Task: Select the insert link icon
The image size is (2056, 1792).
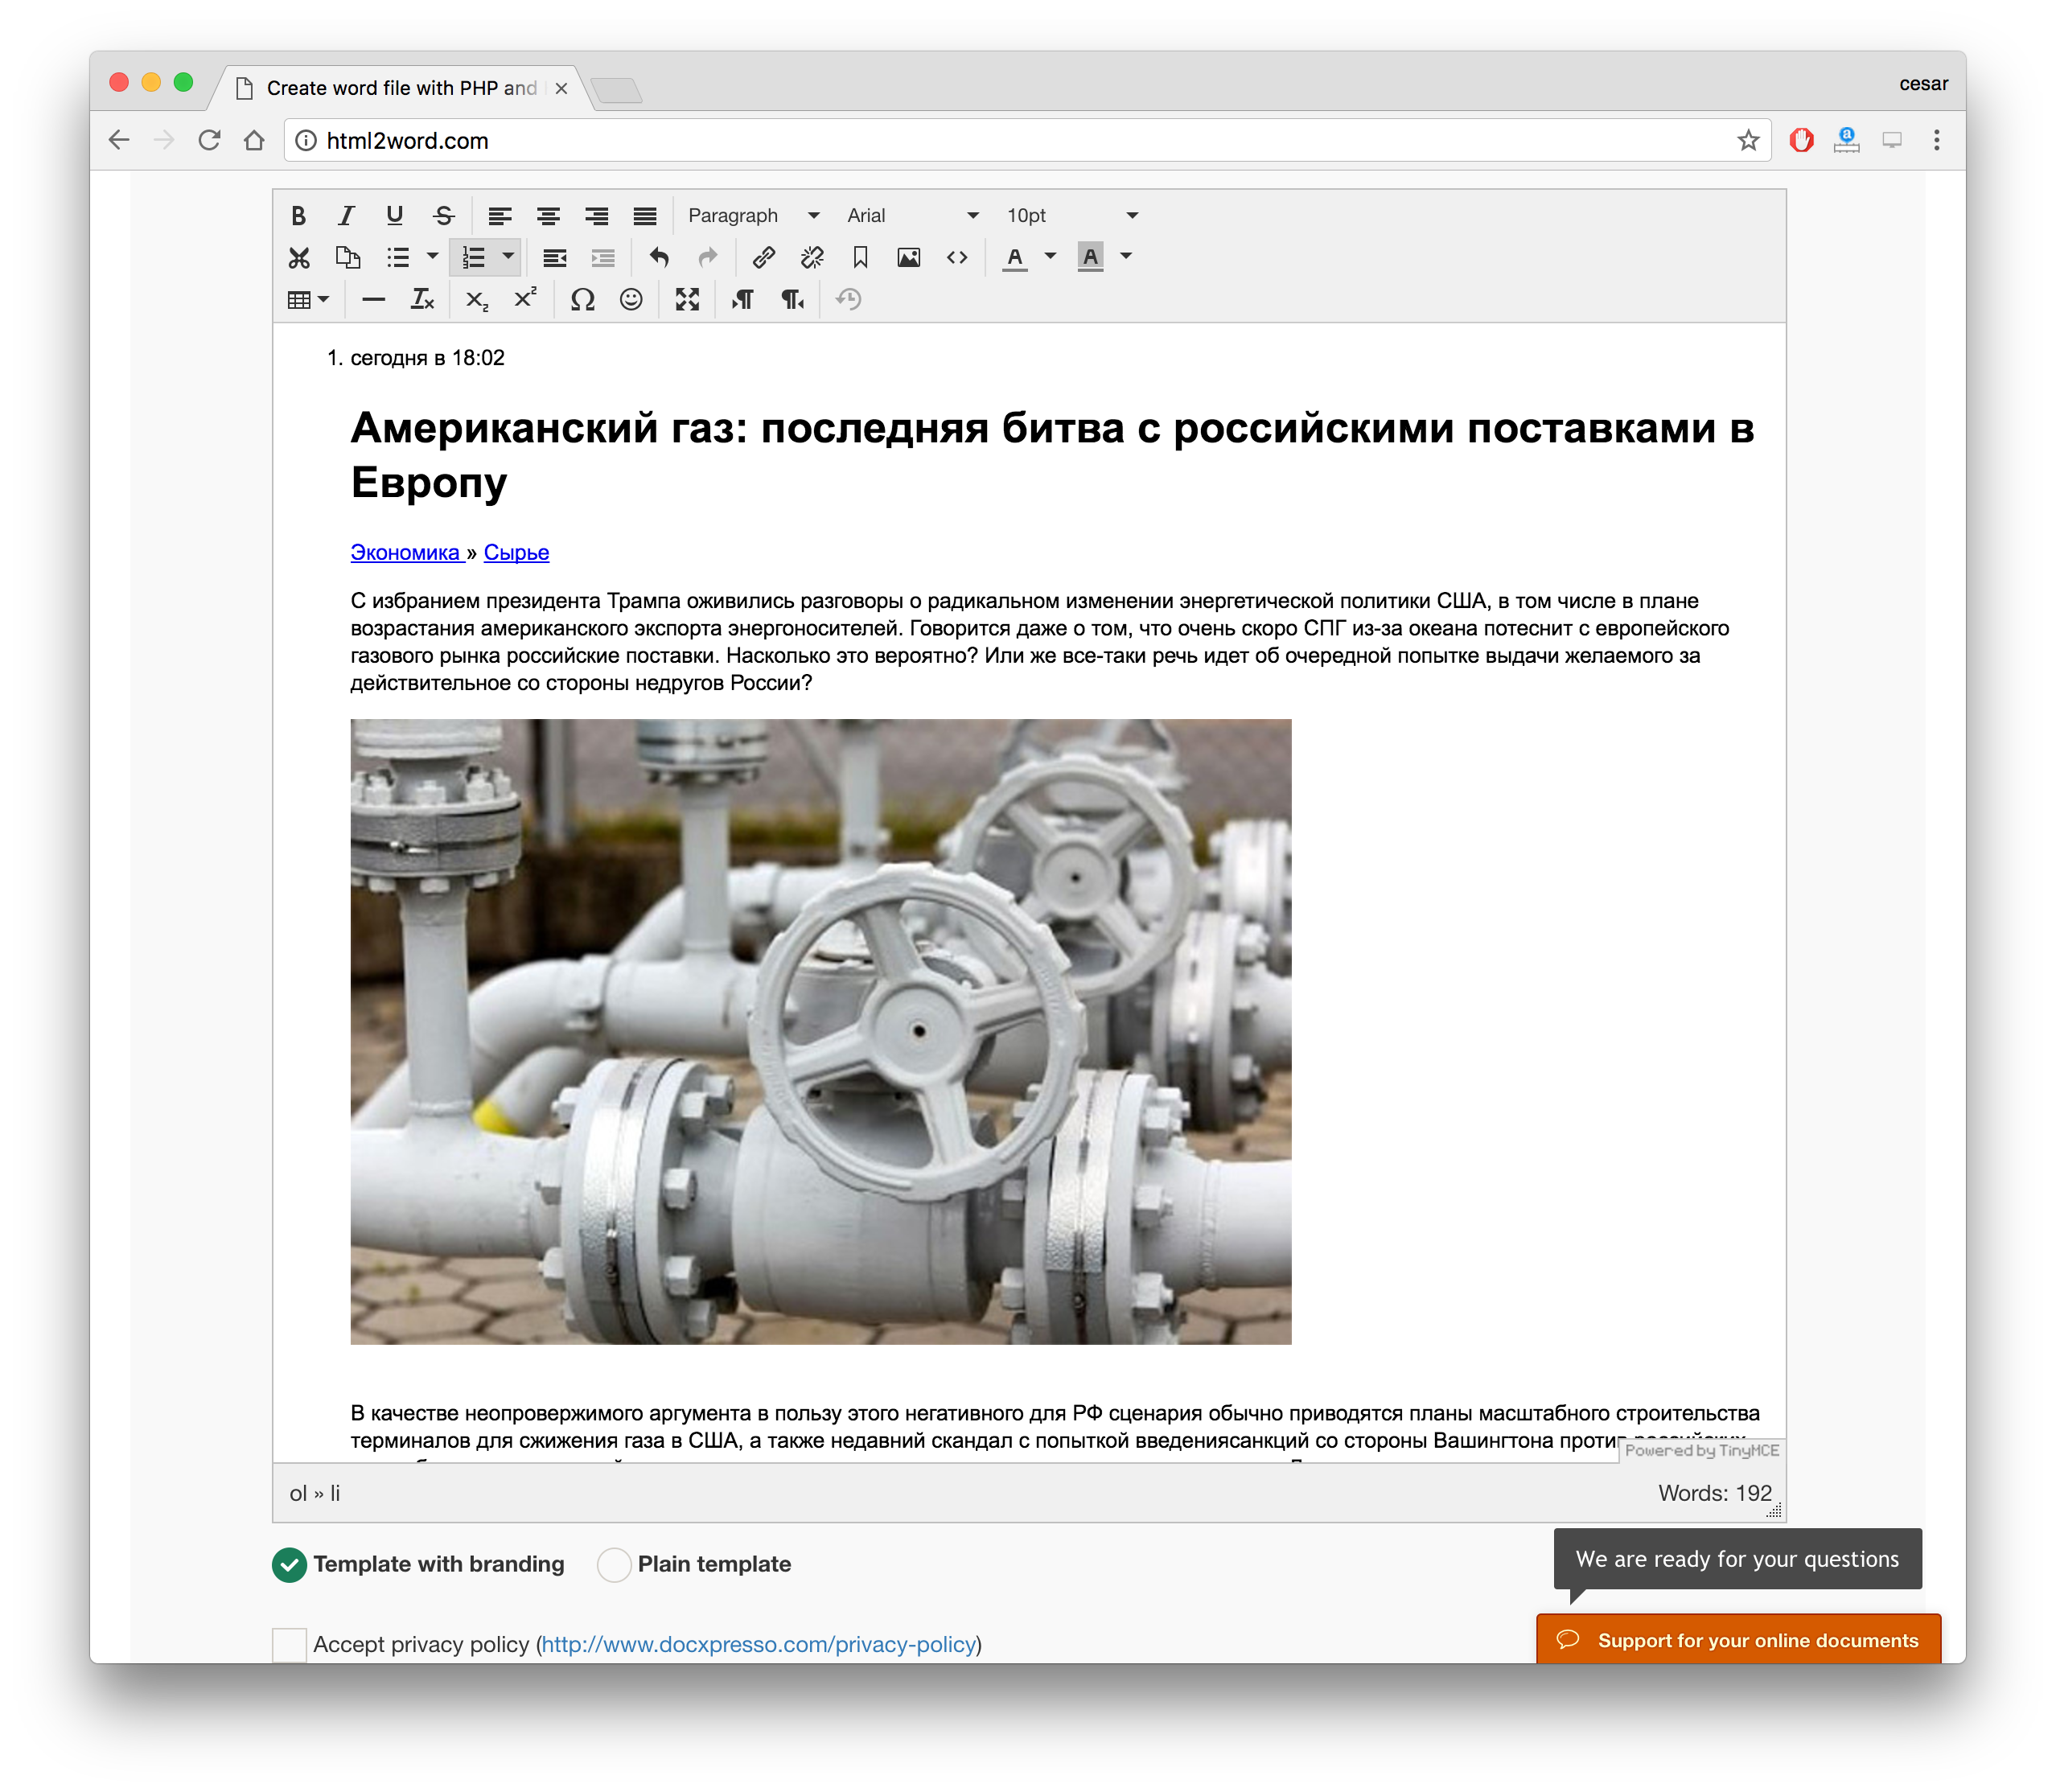Action: click(x=764, y=257)
